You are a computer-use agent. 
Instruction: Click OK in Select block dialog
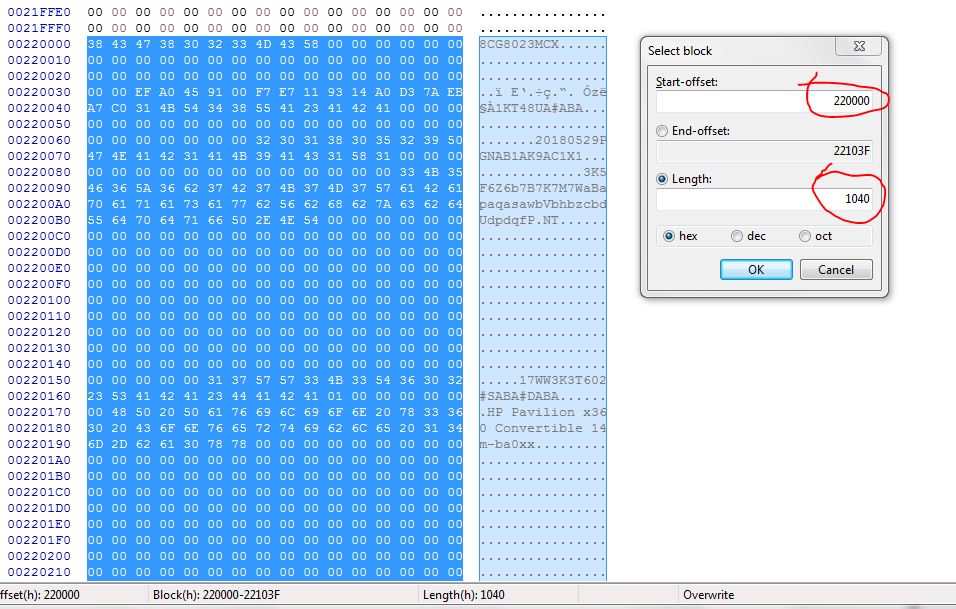[x=756, y=269]
